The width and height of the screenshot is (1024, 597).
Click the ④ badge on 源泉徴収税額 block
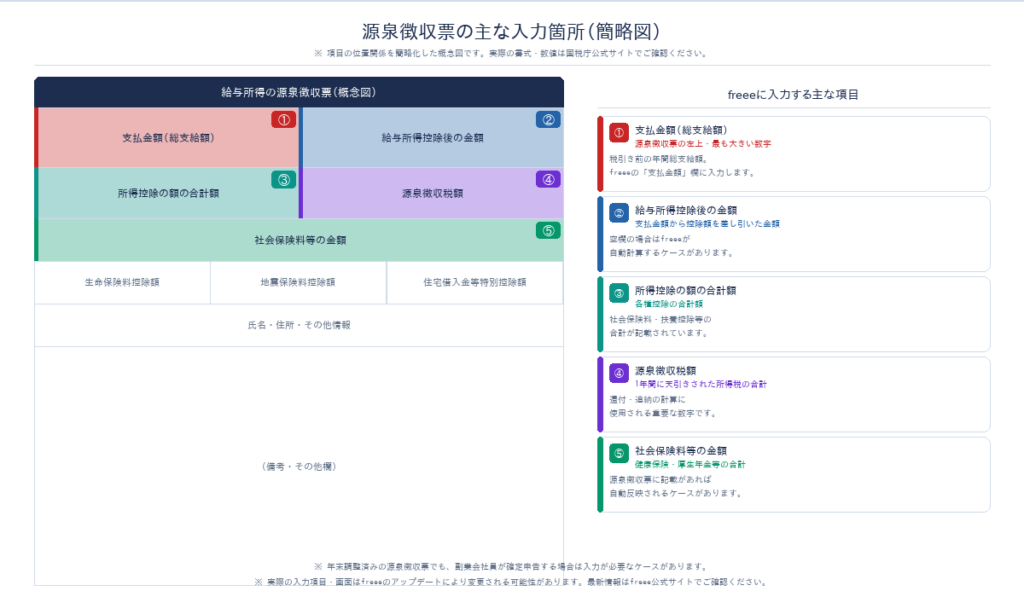(548, 180)
